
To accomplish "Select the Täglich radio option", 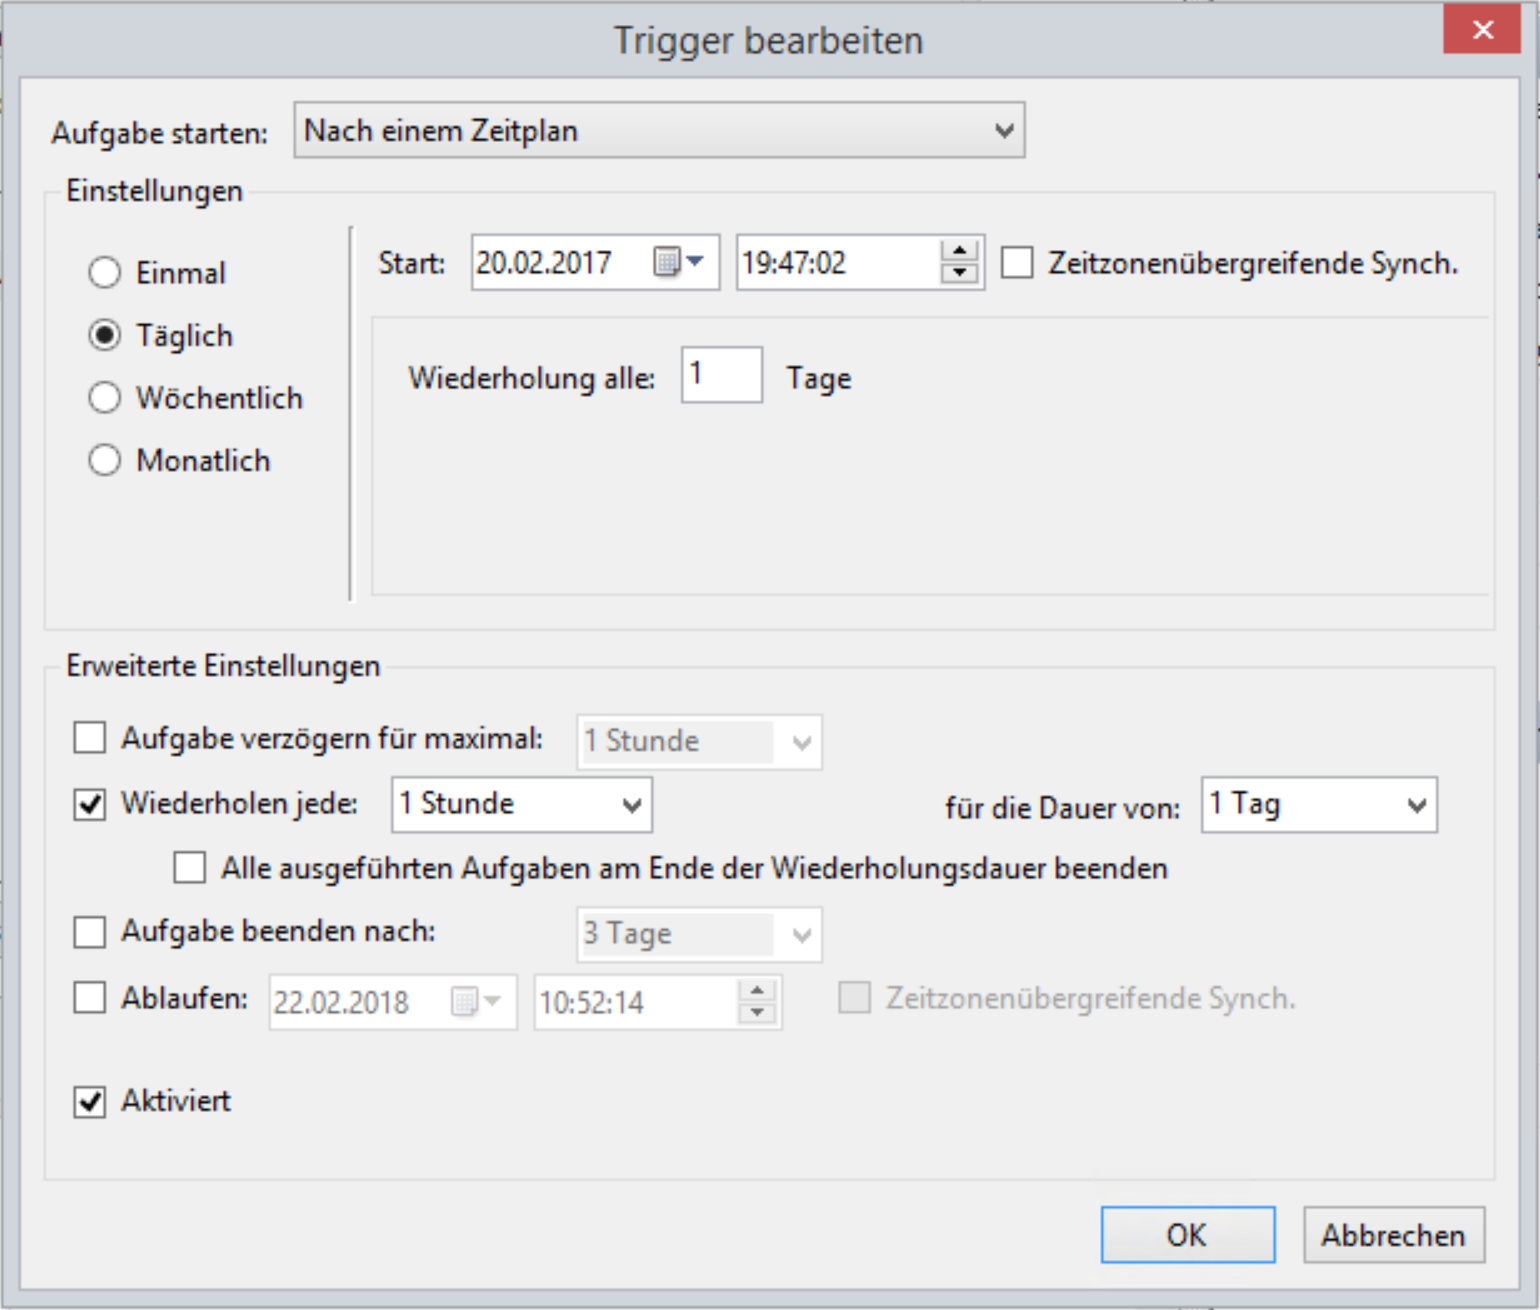I will [x=105, y=335].
